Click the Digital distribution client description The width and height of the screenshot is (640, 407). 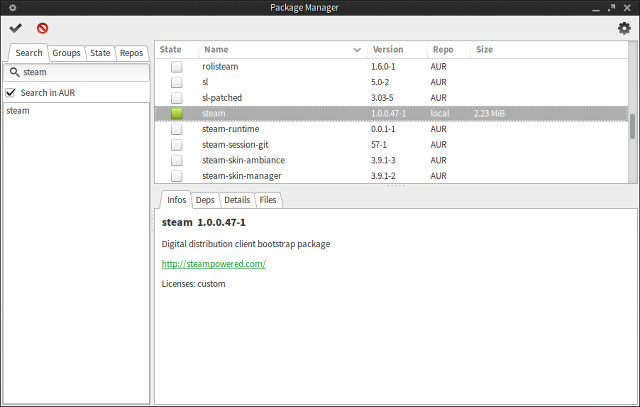246,244
